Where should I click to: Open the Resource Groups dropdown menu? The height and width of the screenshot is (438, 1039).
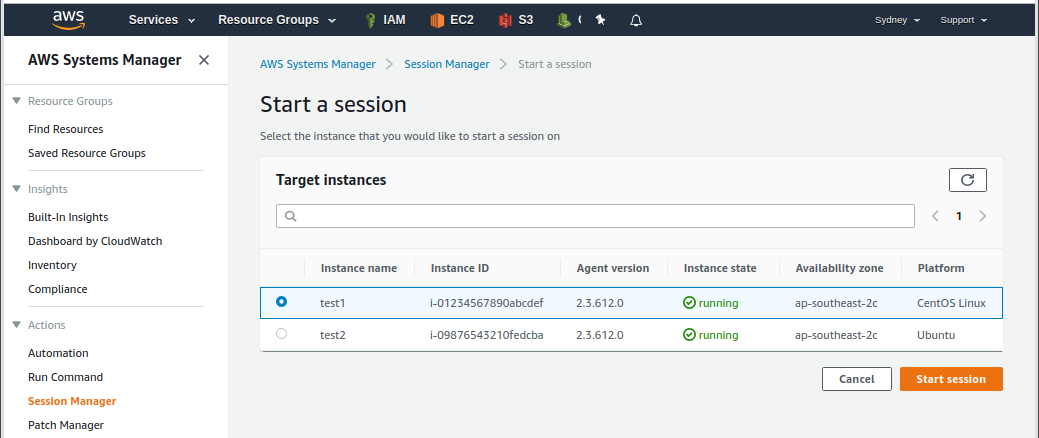pos(276,20)
